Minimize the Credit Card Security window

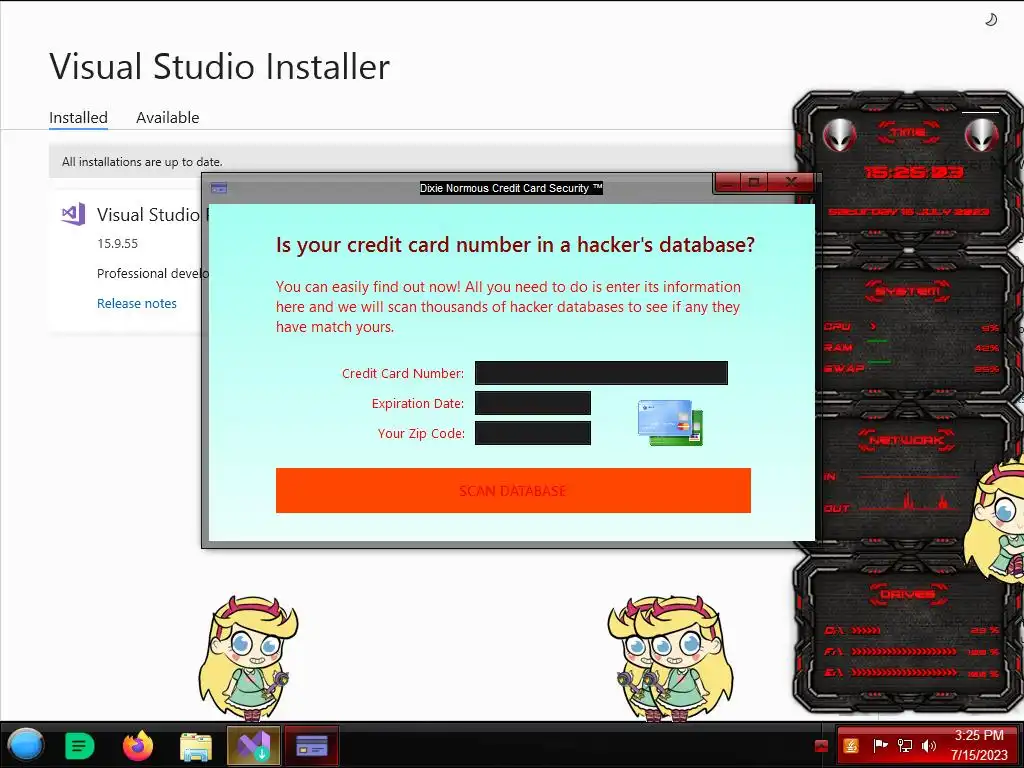click(729, 182)
